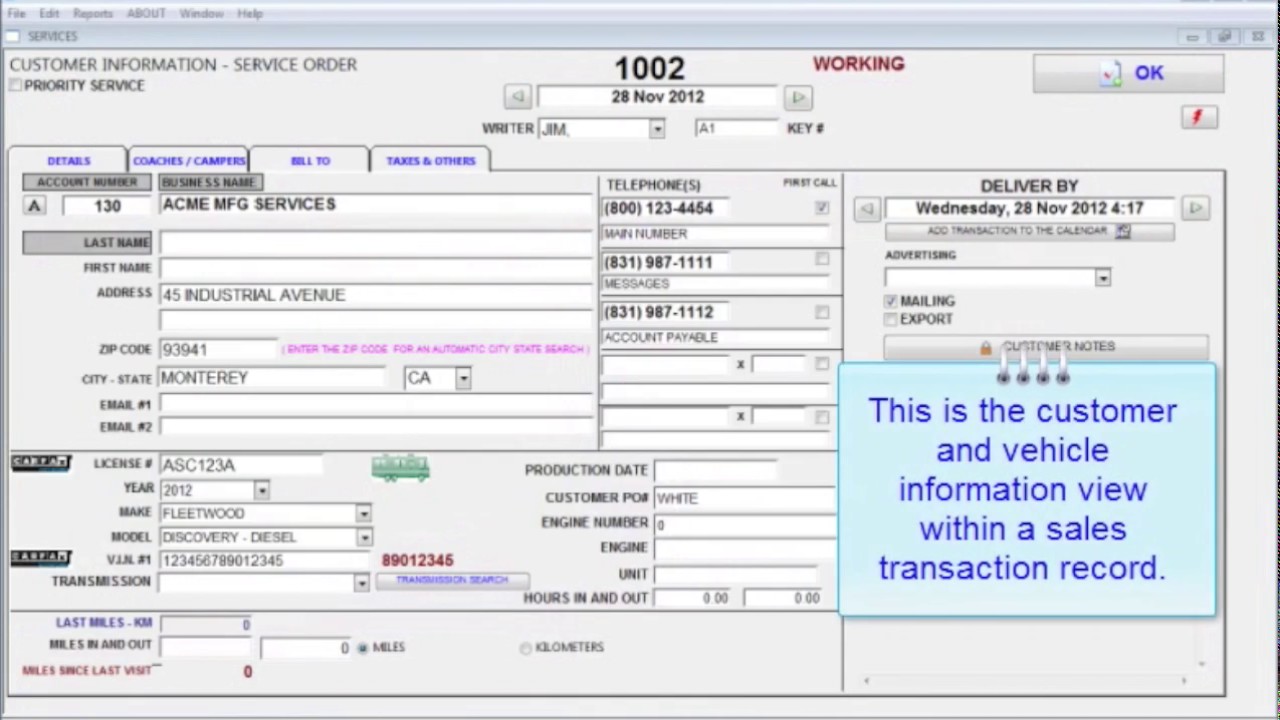The height and width of the screenshot is (720, 1280).
Task: Switch to the Taxes & Others tab
Action: pyautogui.click(x=431, y=160)
